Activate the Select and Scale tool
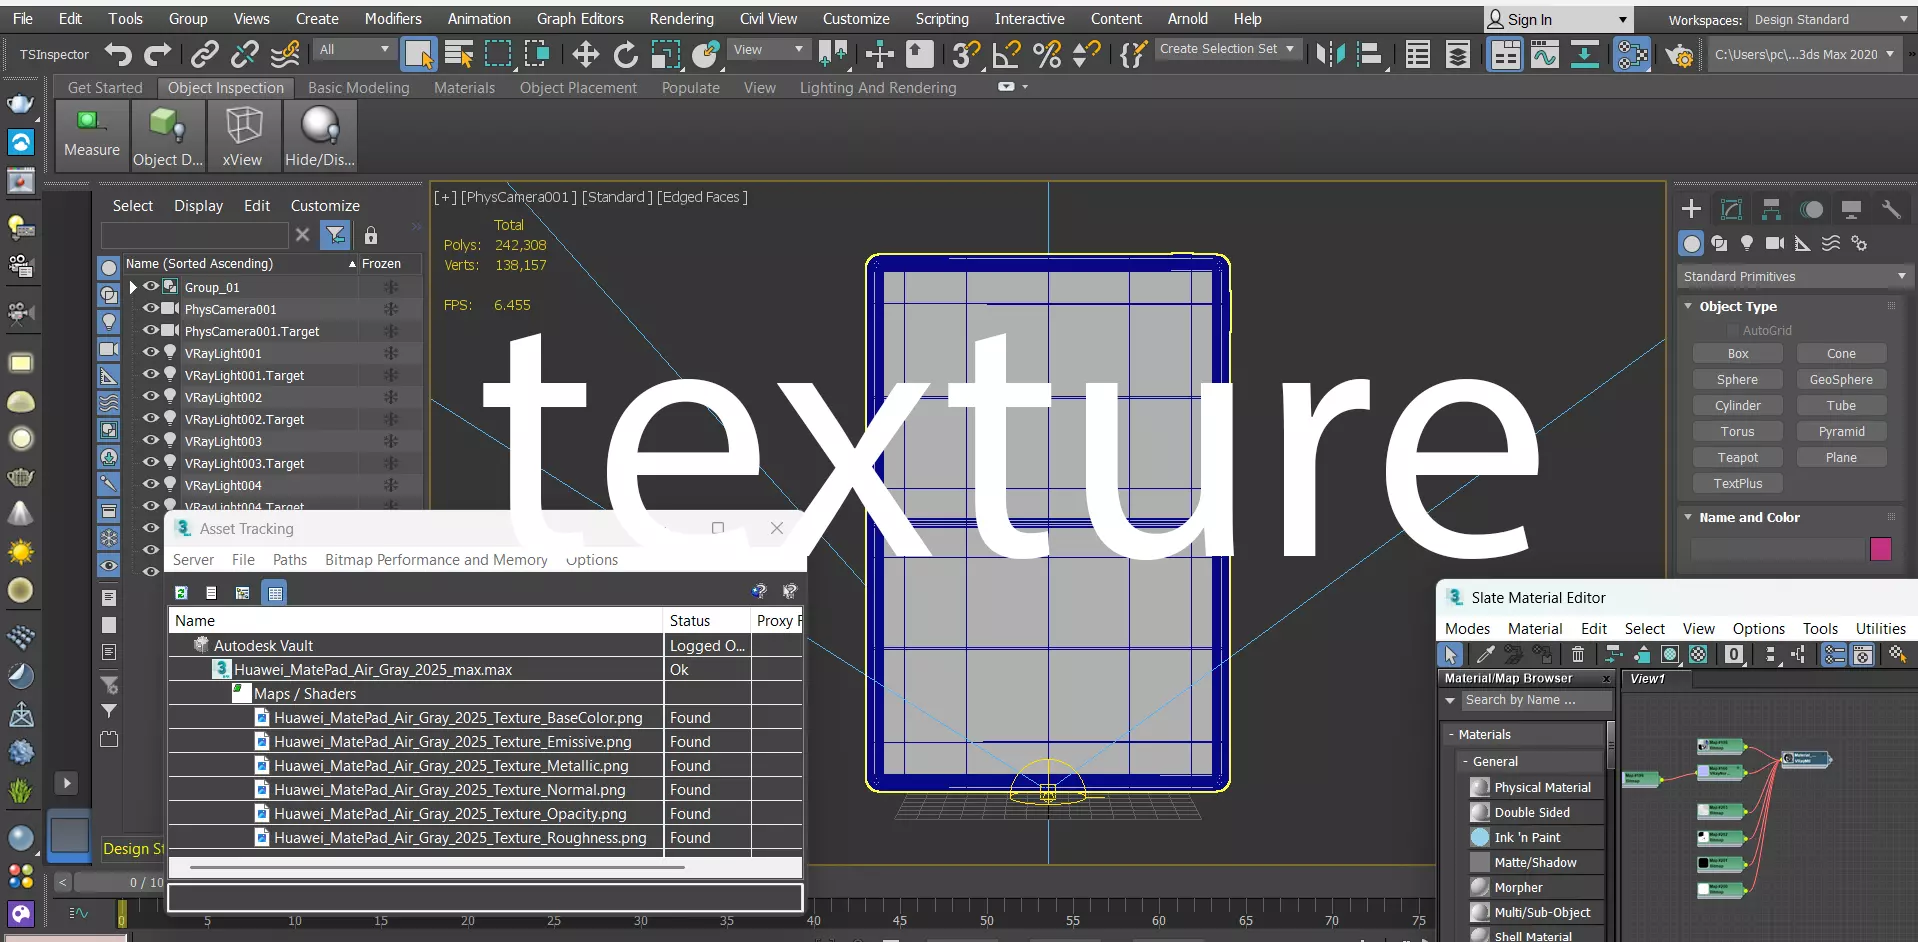The height and width of the screenshot is (942, 1918). 666,54
